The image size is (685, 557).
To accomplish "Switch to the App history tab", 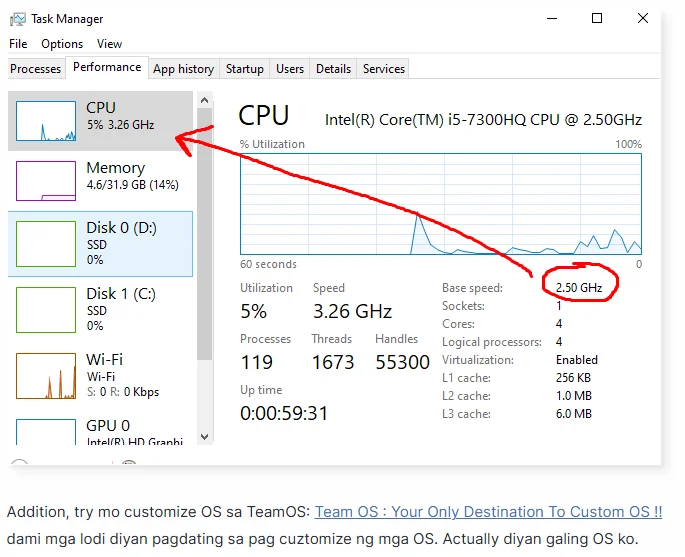I will click(x=183, y=69).
